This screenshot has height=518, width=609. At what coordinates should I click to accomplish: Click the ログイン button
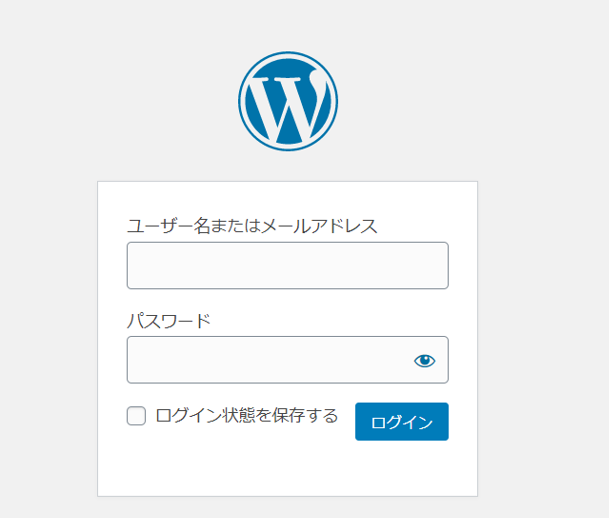(x=402, y=422)
